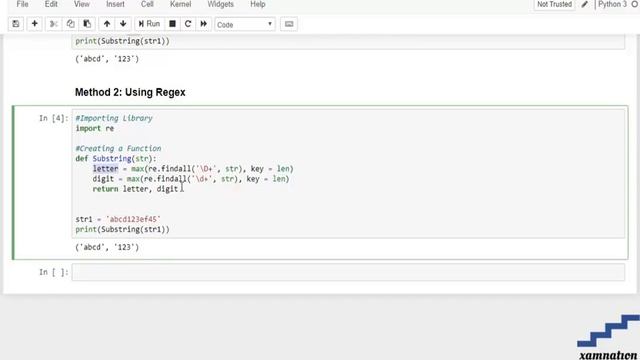Image resolution: width=640 pixels, height=360 pixels.
Task: Open the Edit menu
Action: [51, 4]
